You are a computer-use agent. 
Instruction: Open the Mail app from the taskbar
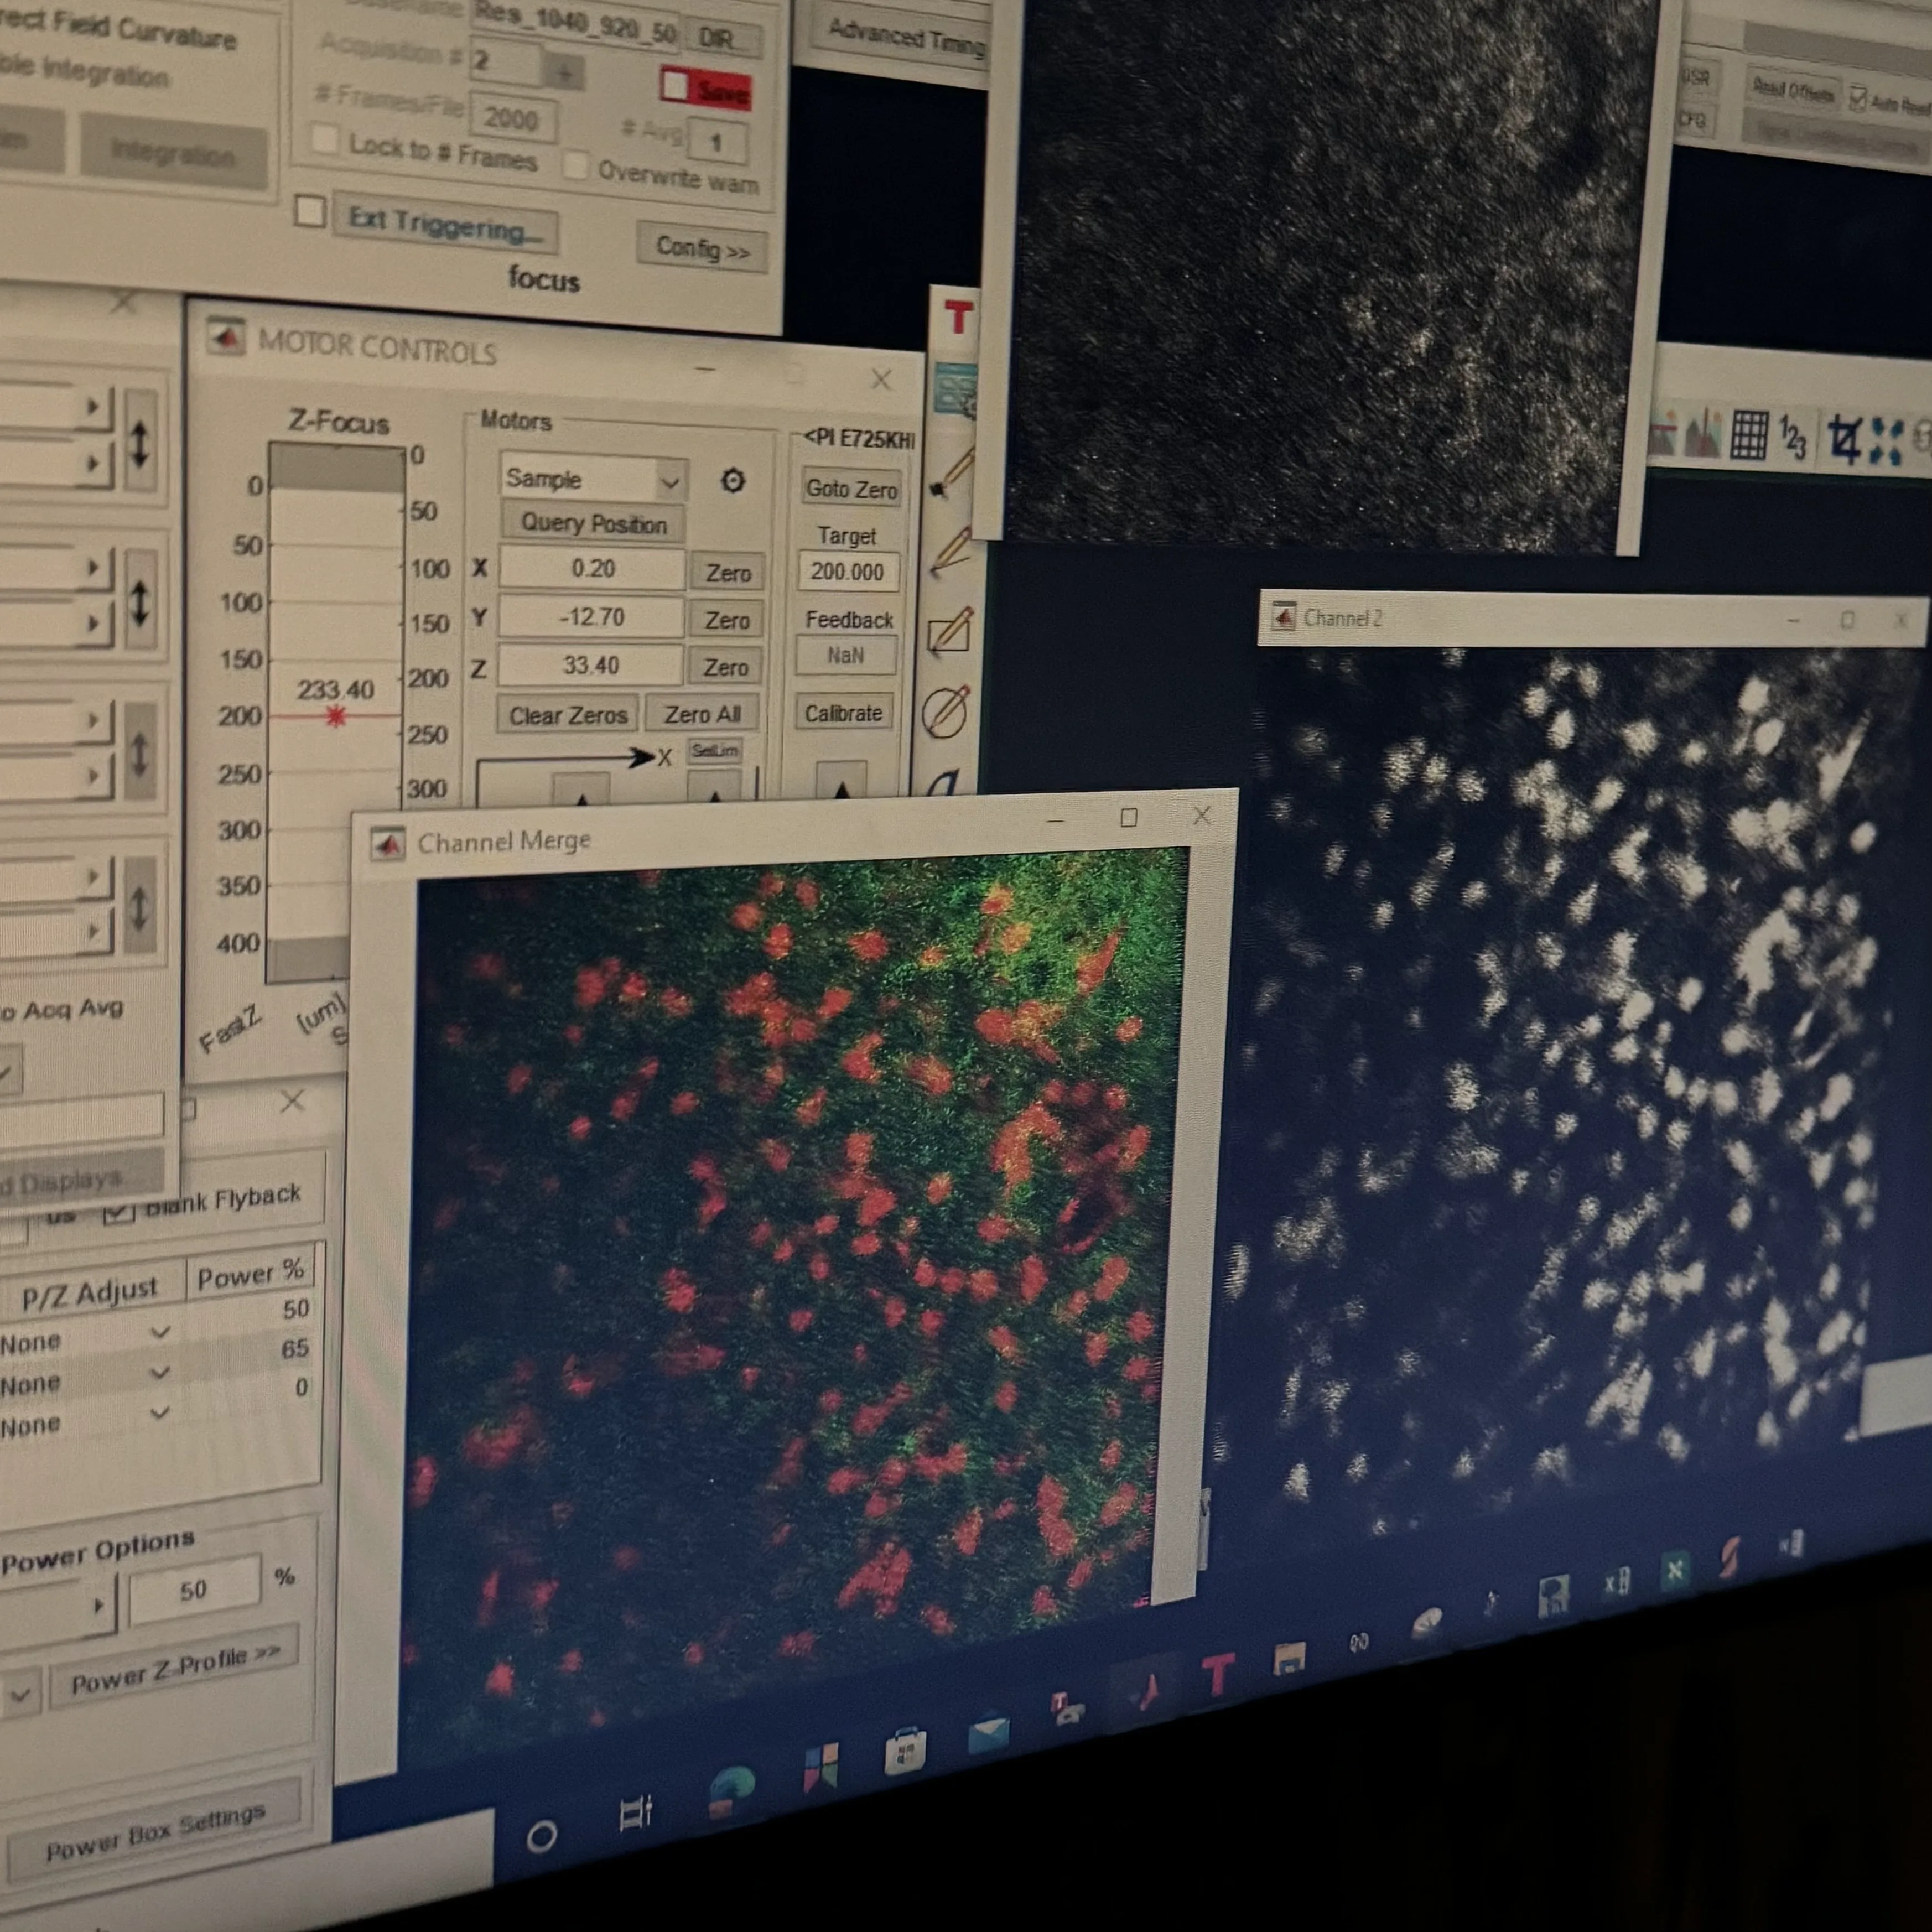pyautogui.click(x=989, y=1733)
